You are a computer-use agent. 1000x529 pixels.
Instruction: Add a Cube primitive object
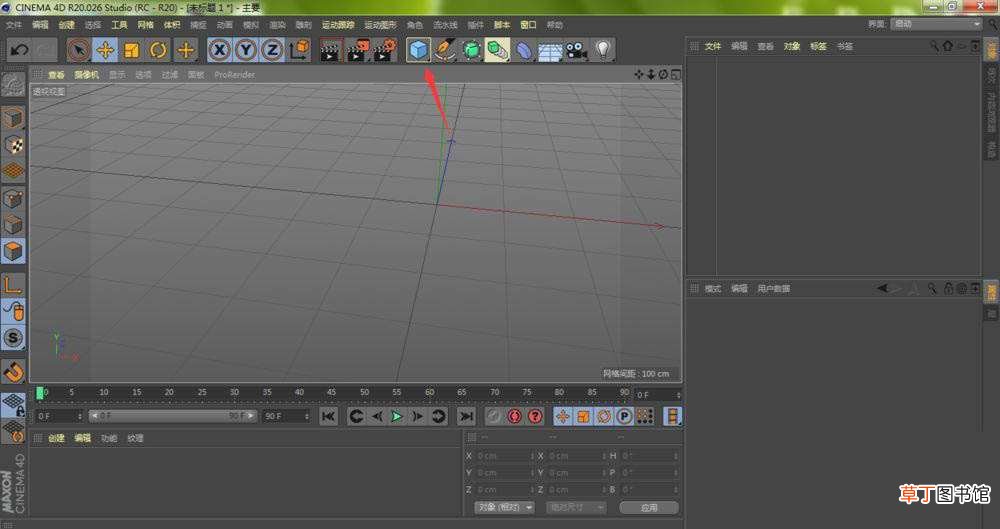tap(418, 50)
